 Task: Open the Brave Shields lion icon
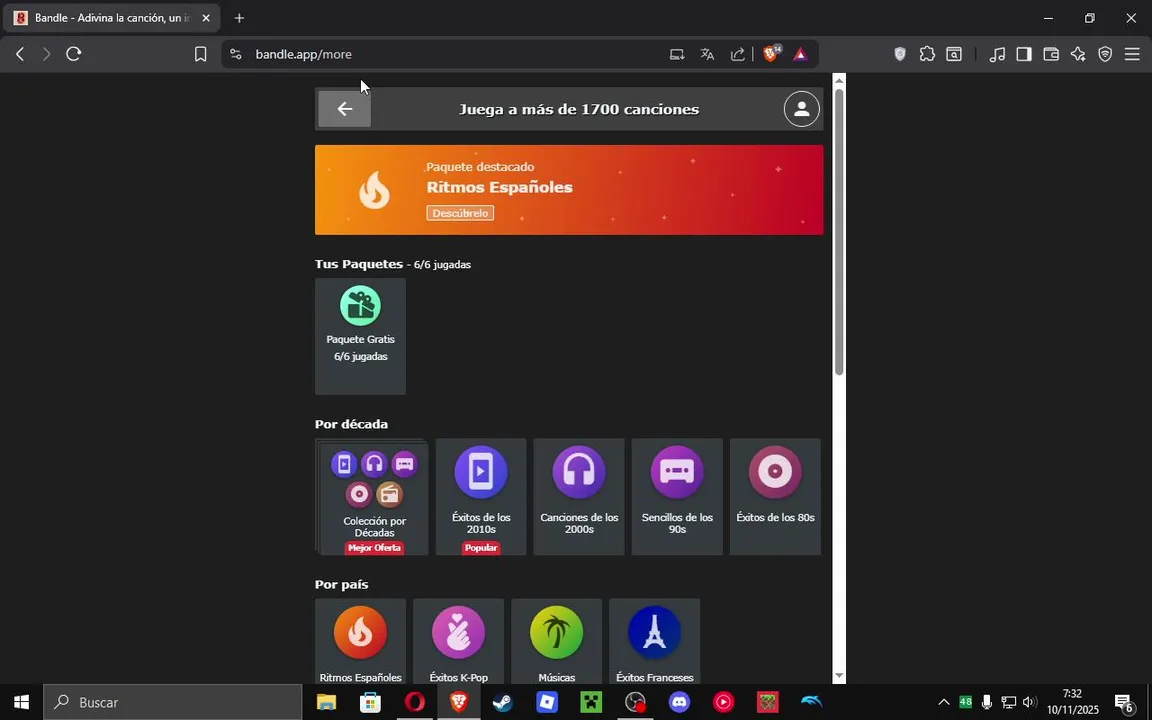(771, 54)
